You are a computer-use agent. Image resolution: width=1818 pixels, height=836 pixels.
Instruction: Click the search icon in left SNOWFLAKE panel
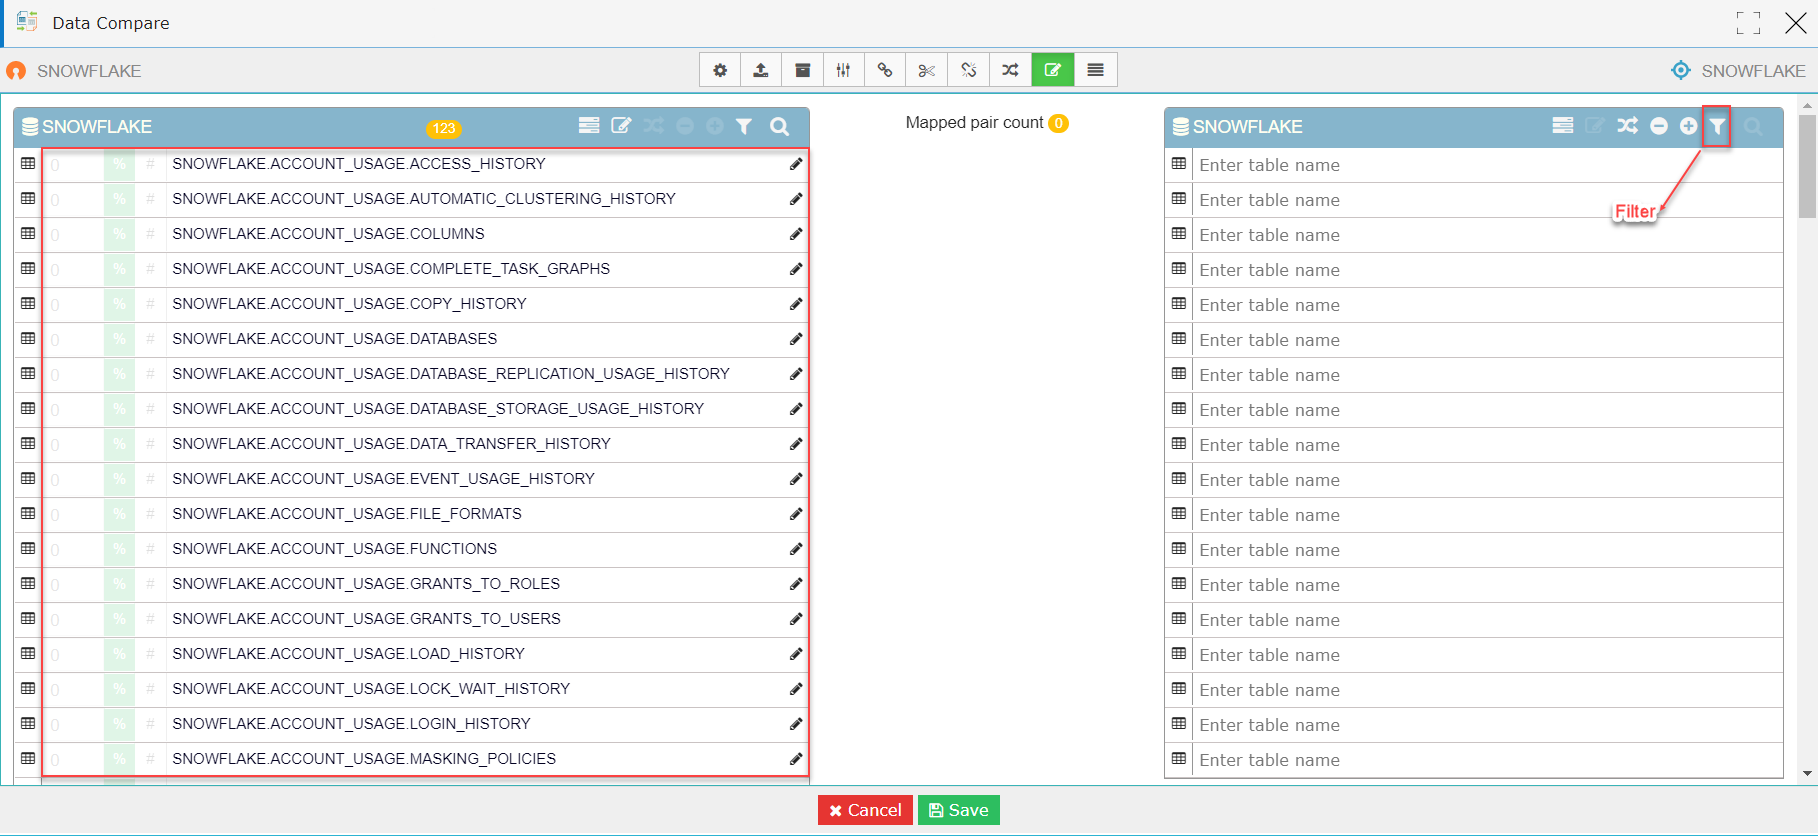pos(780,126)
